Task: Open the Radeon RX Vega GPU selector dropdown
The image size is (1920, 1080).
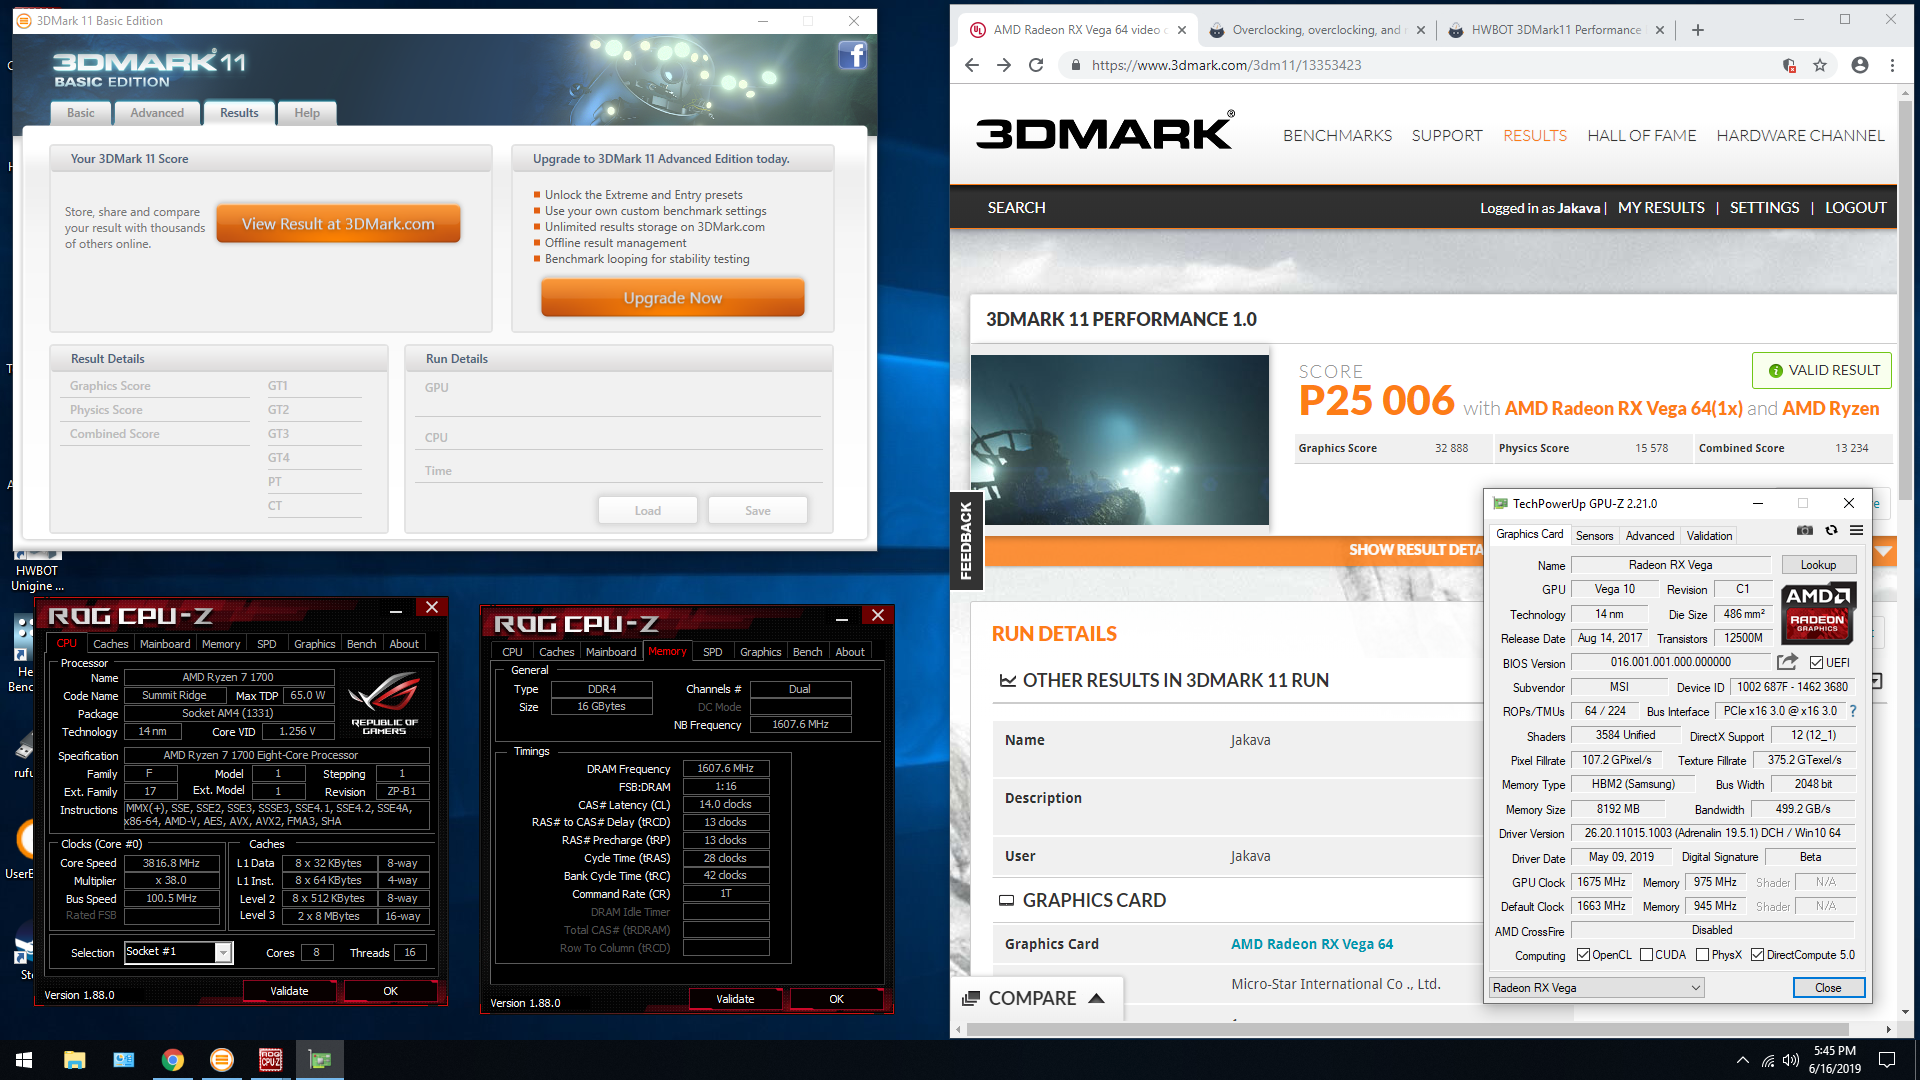Action: (x=1597, y=987)
